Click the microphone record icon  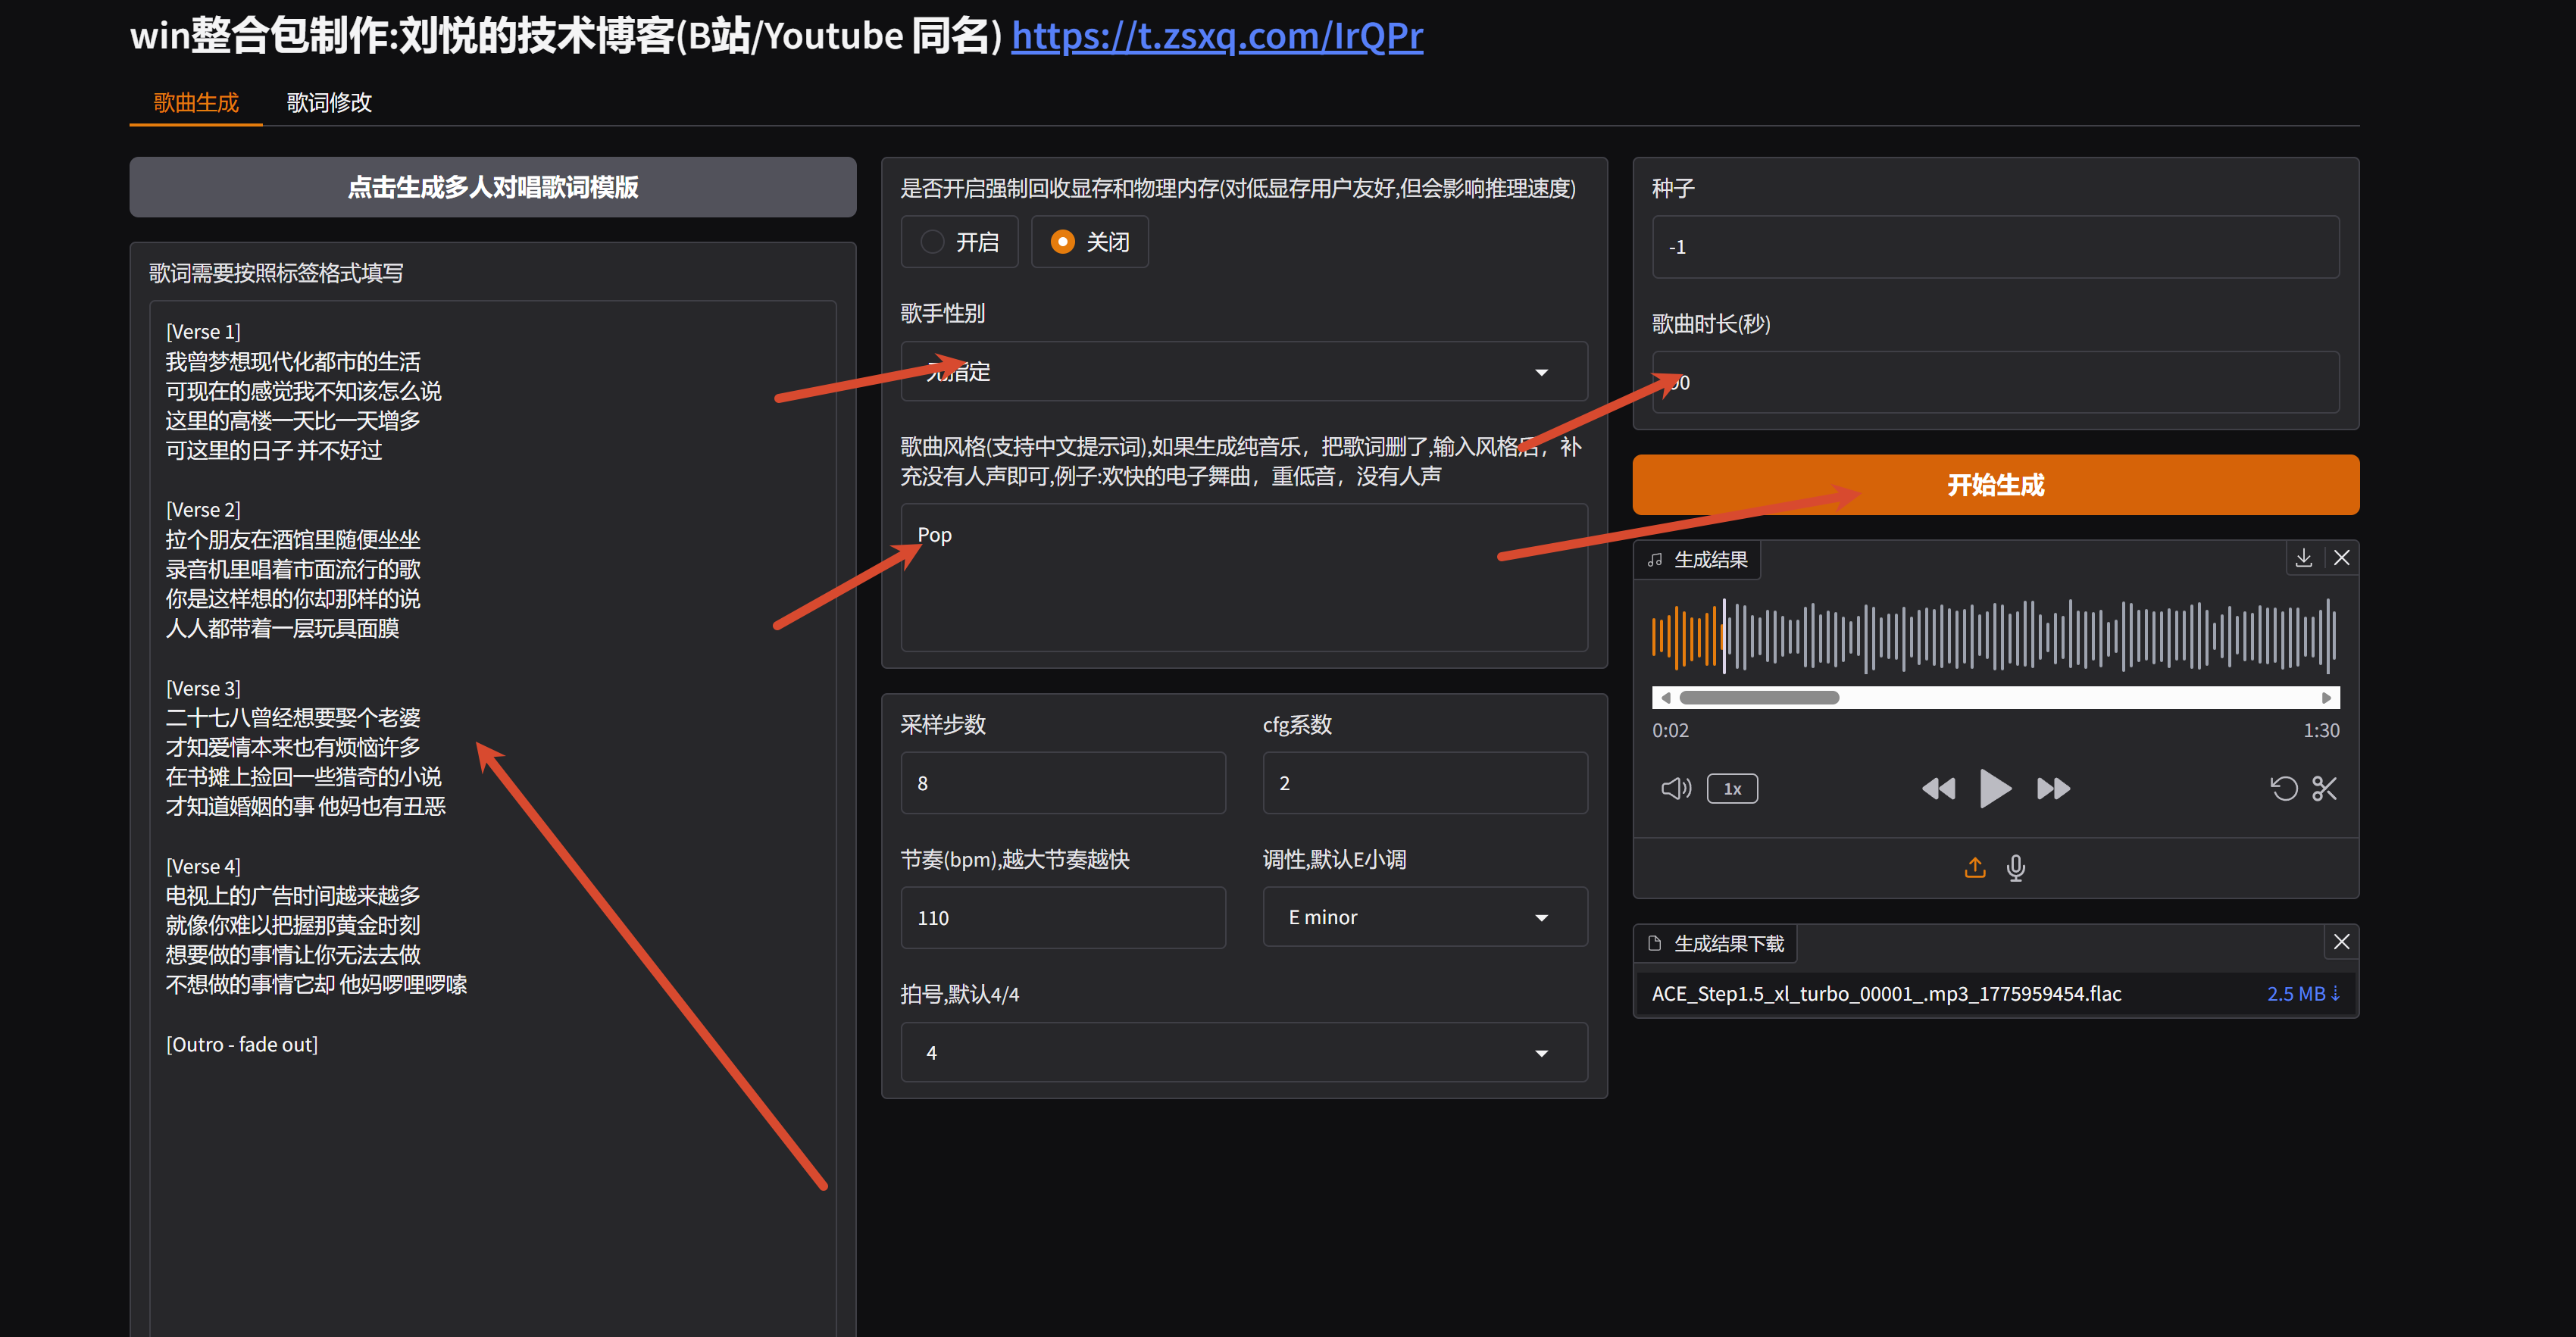click(x=2015, y=867)
